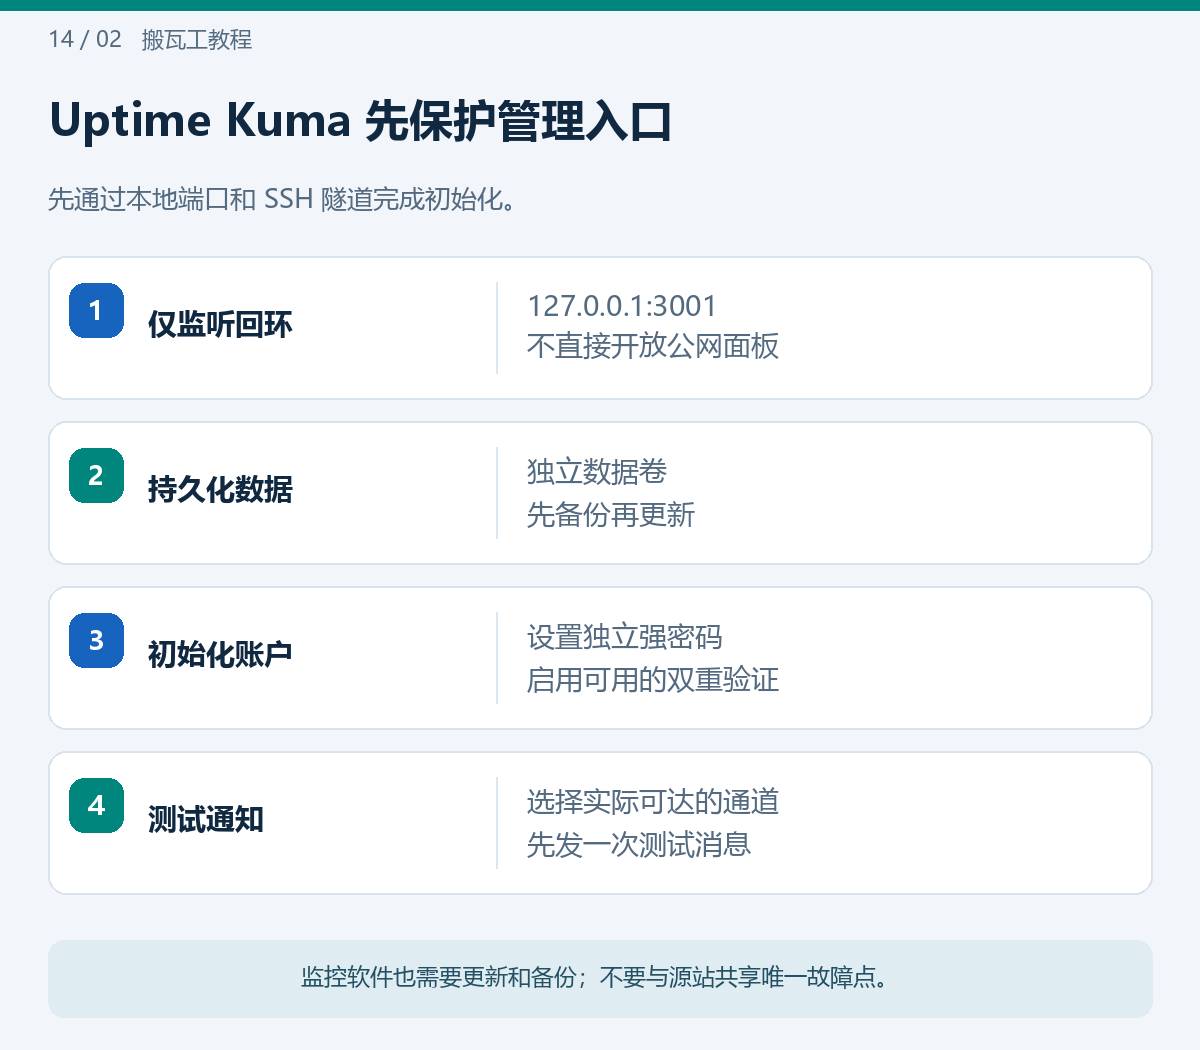Click the title Uptime Kuma 先保护管理入口

(360, 121)
